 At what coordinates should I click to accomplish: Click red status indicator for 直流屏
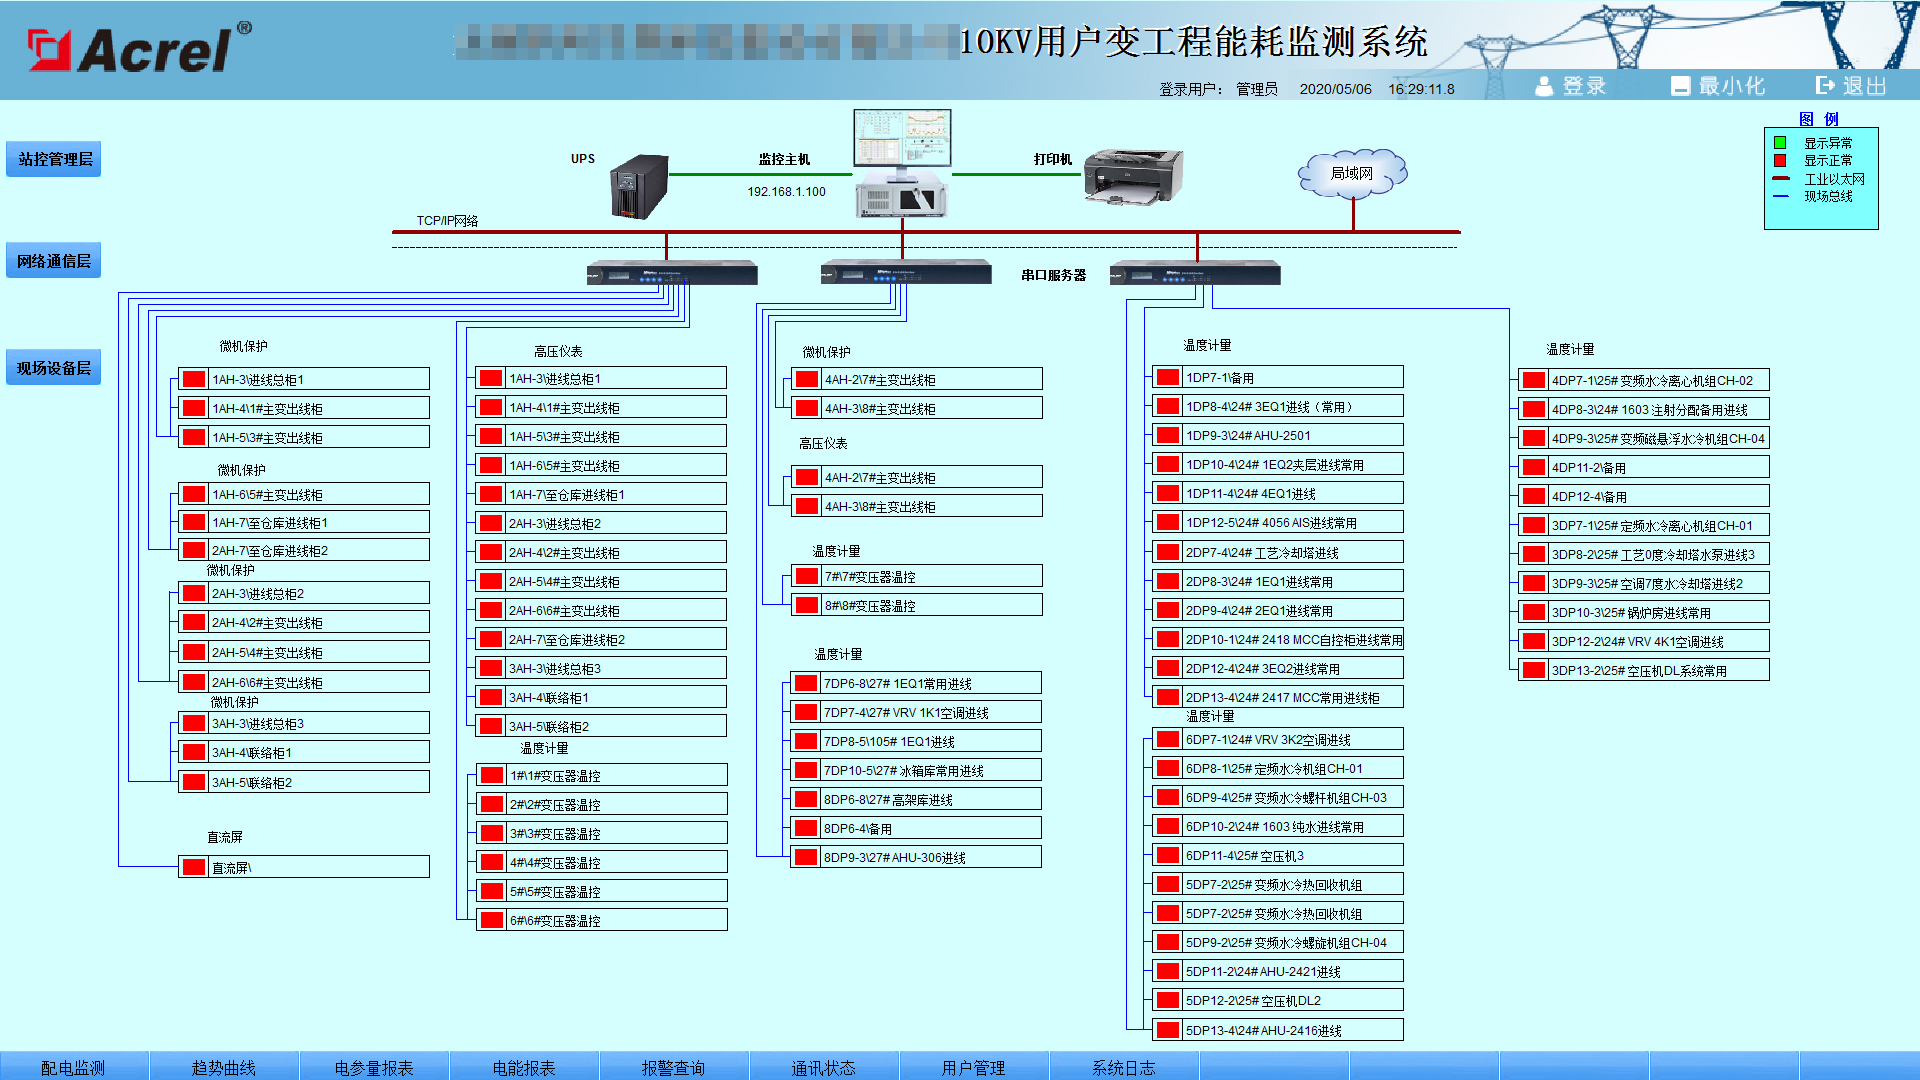(x=194, y=867)
